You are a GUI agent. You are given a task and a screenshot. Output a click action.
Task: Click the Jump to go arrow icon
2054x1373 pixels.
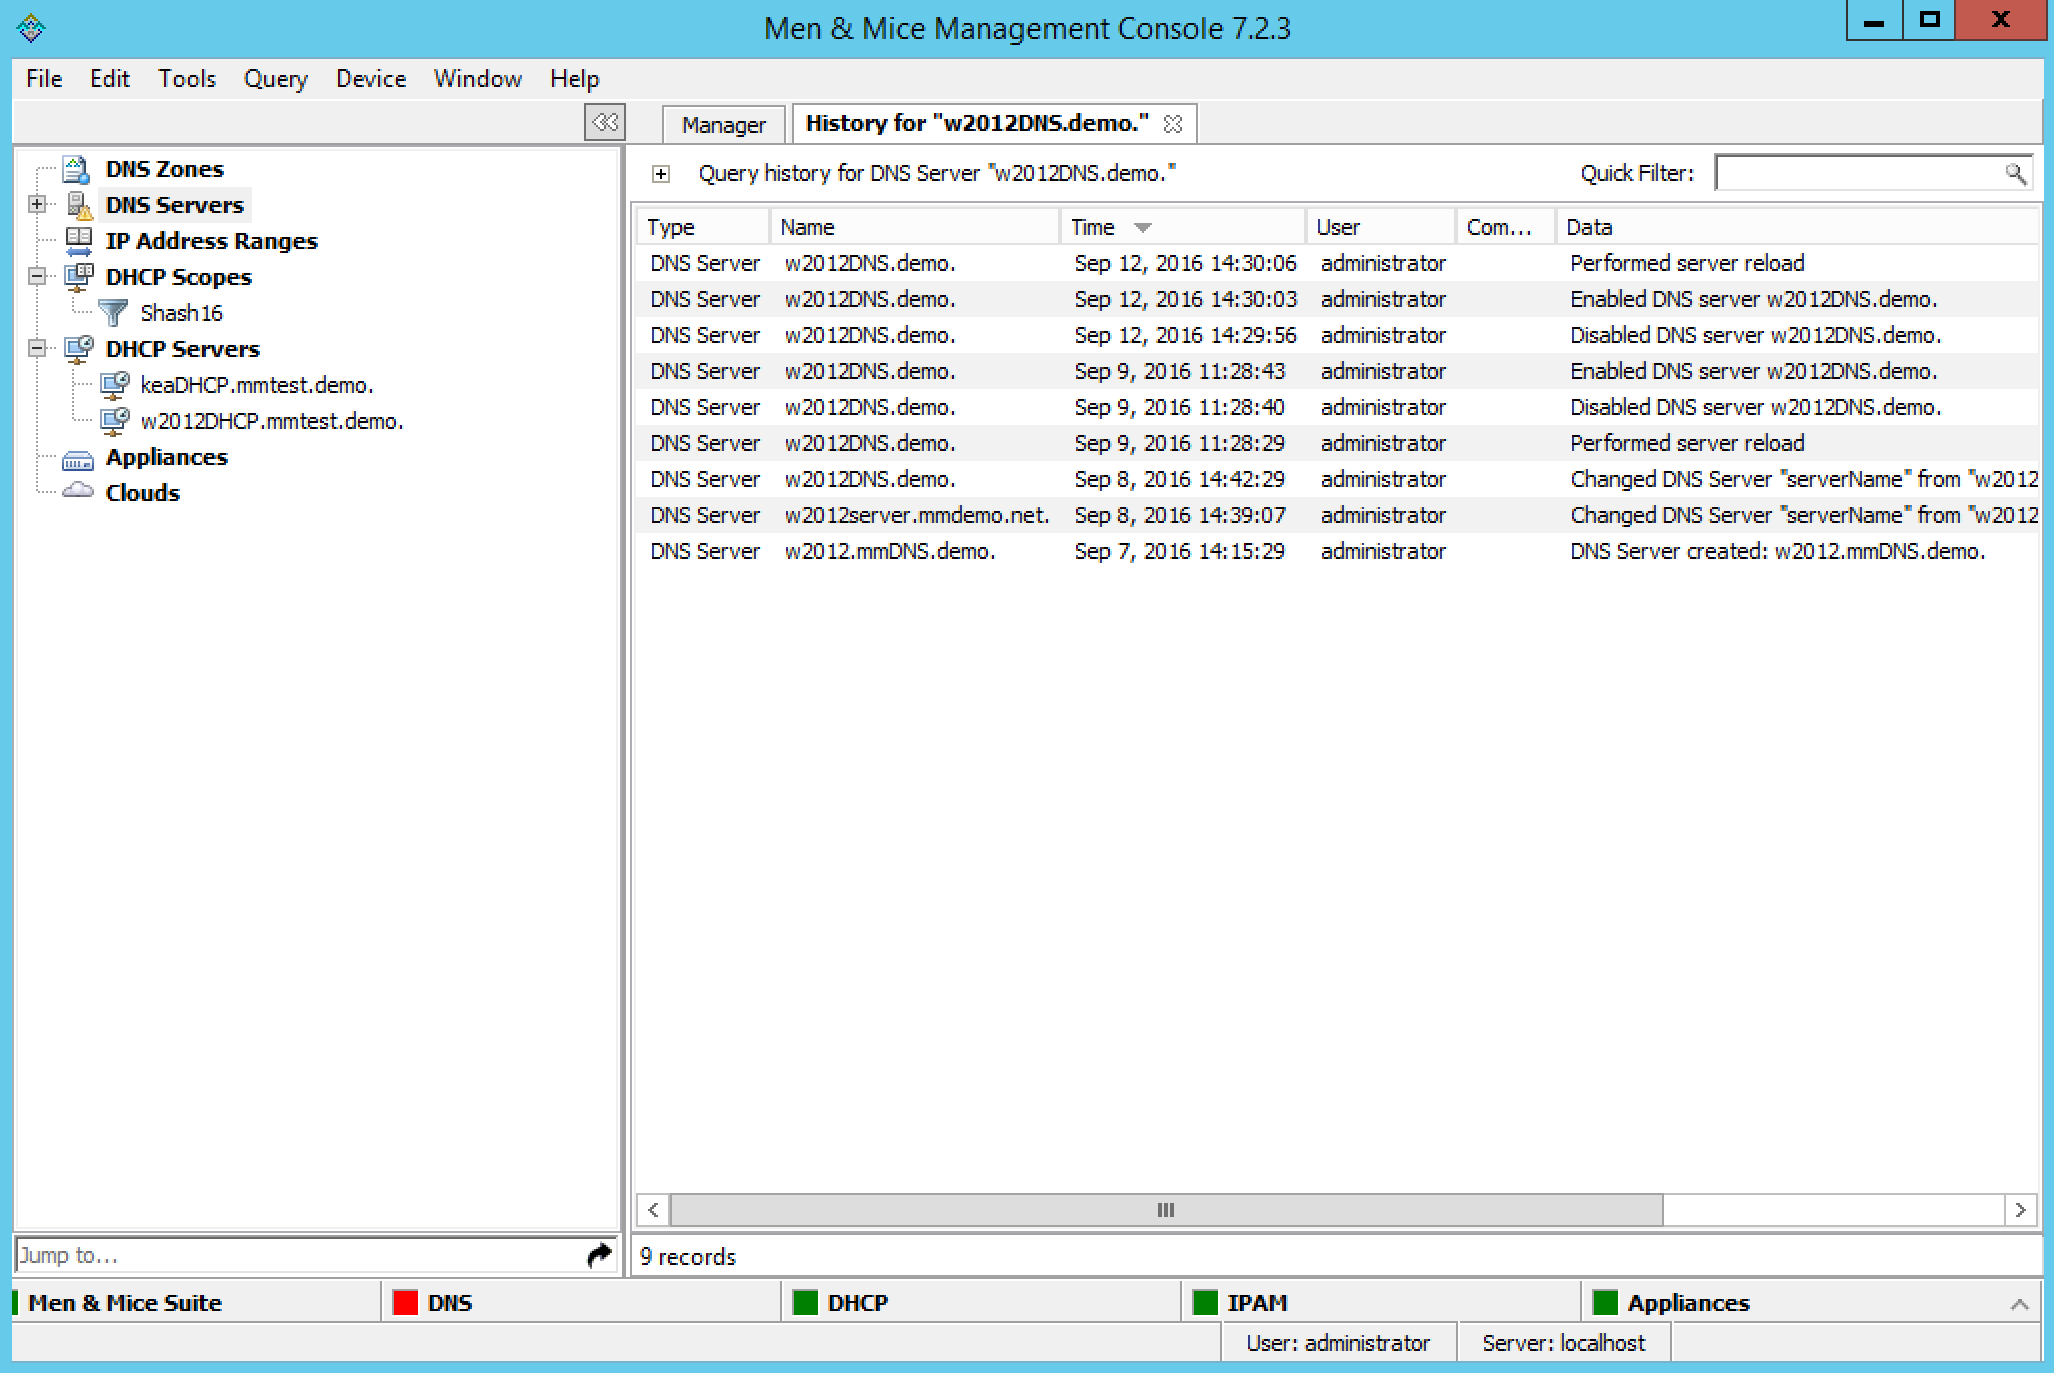[599, 1255]
